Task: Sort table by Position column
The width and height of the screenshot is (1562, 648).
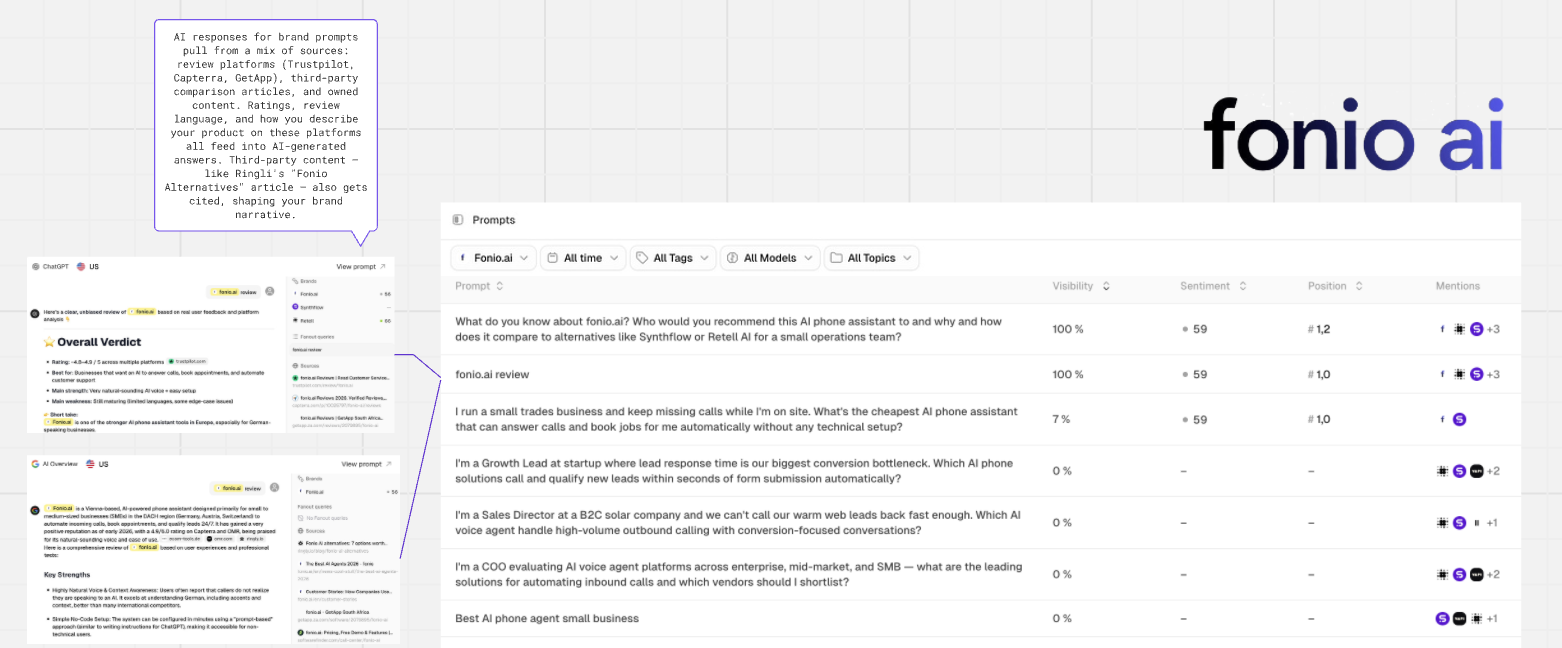Action: click(x=1335, y=286)
